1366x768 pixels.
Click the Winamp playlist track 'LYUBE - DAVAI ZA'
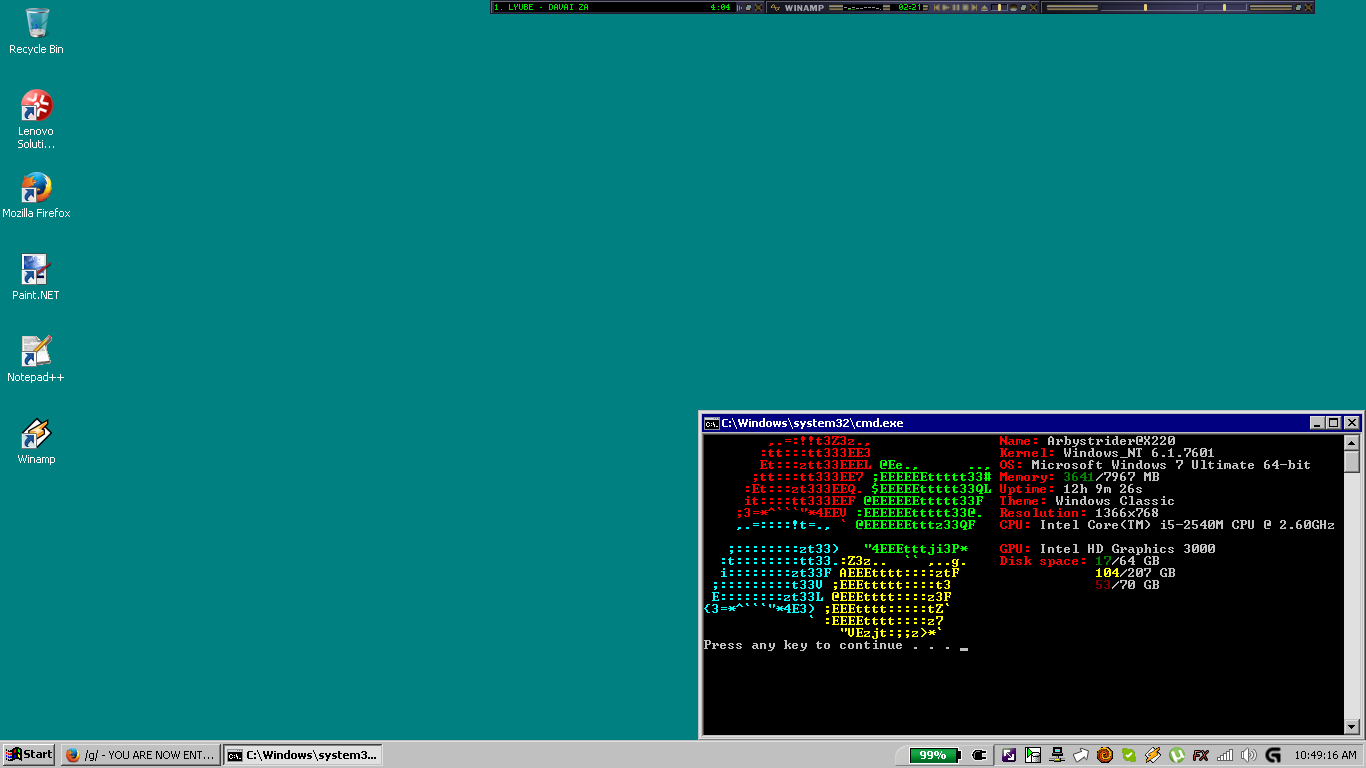pos(540,7)
